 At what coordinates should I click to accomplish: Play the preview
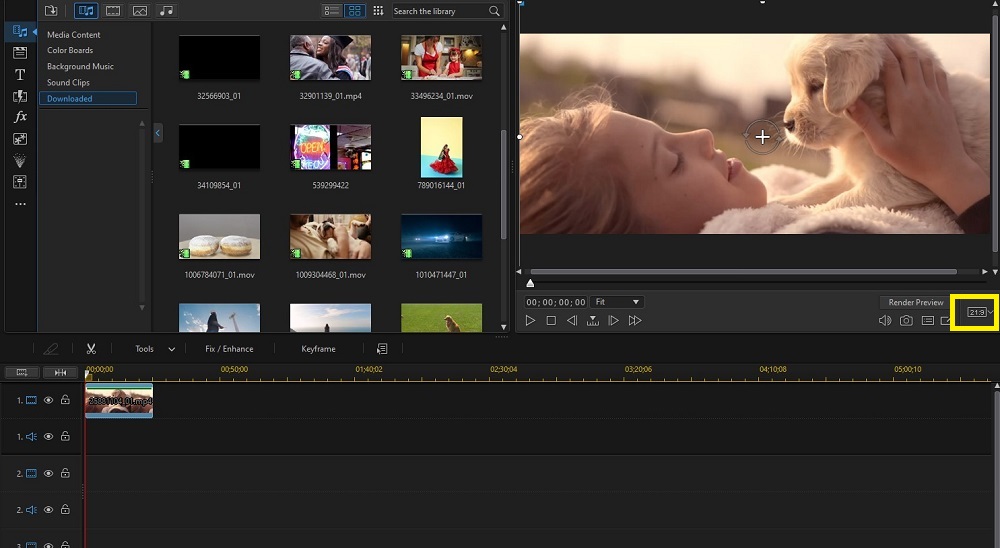[x=530, y=321]
